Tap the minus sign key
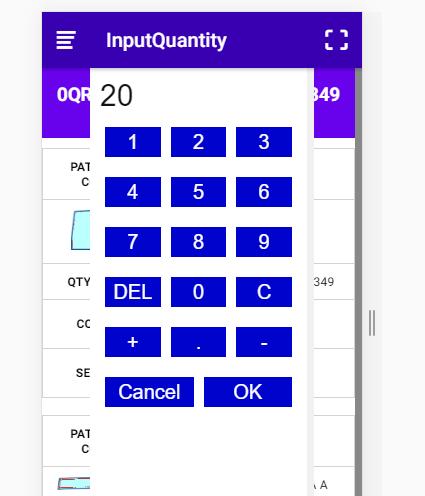425x496 pixels. click(x=264, y=342)
